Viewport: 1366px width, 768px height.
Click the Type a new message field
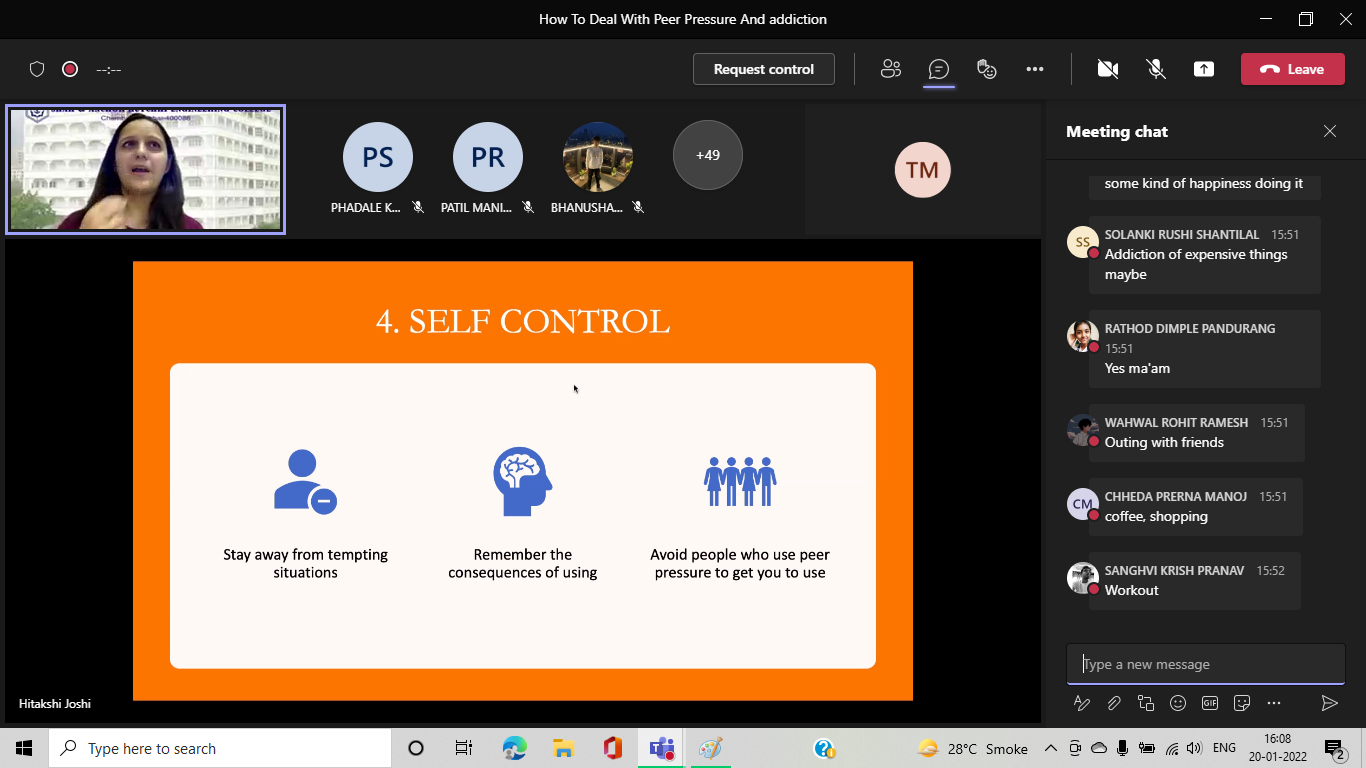point(1205,664)
